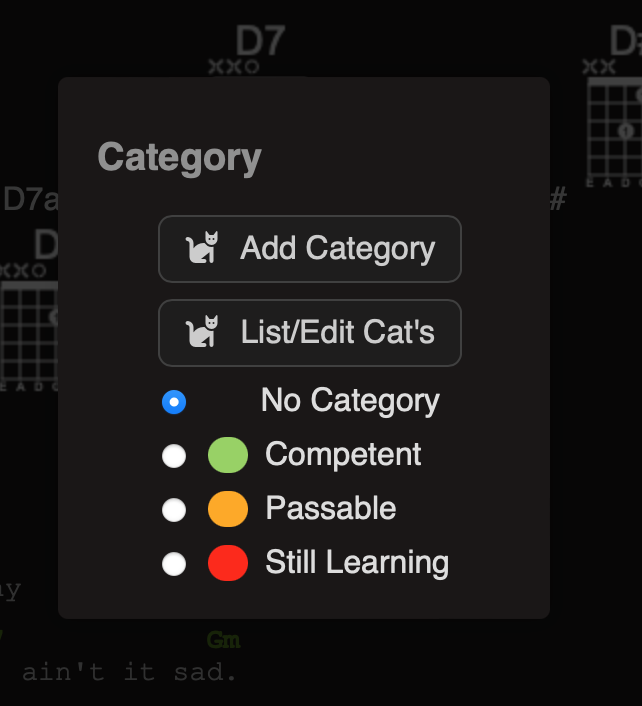Click the green Competent color swatch

(228, 456)
